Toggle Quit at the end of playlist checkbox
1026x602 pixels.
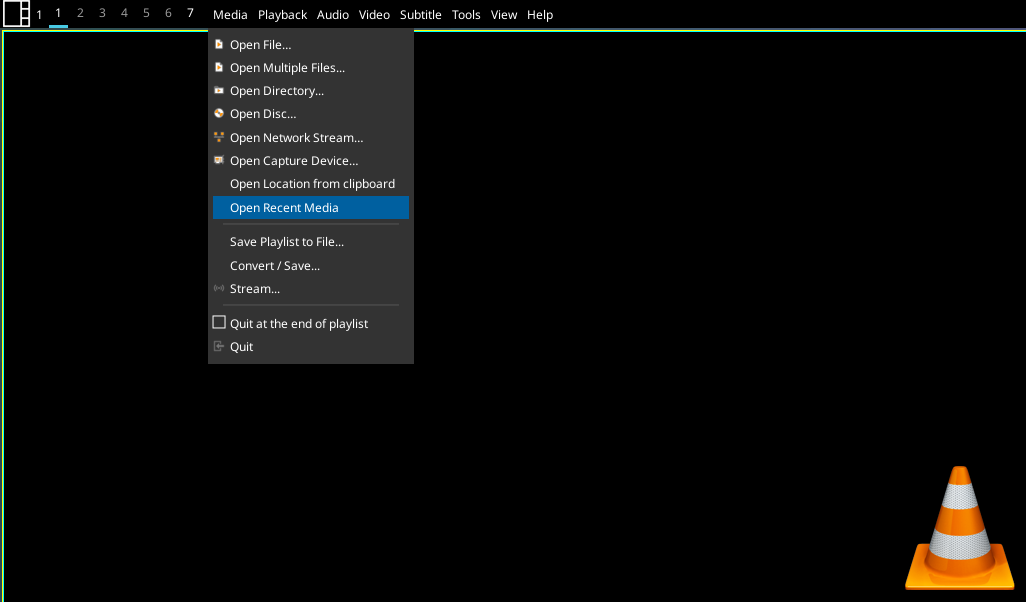coord(219,323)
